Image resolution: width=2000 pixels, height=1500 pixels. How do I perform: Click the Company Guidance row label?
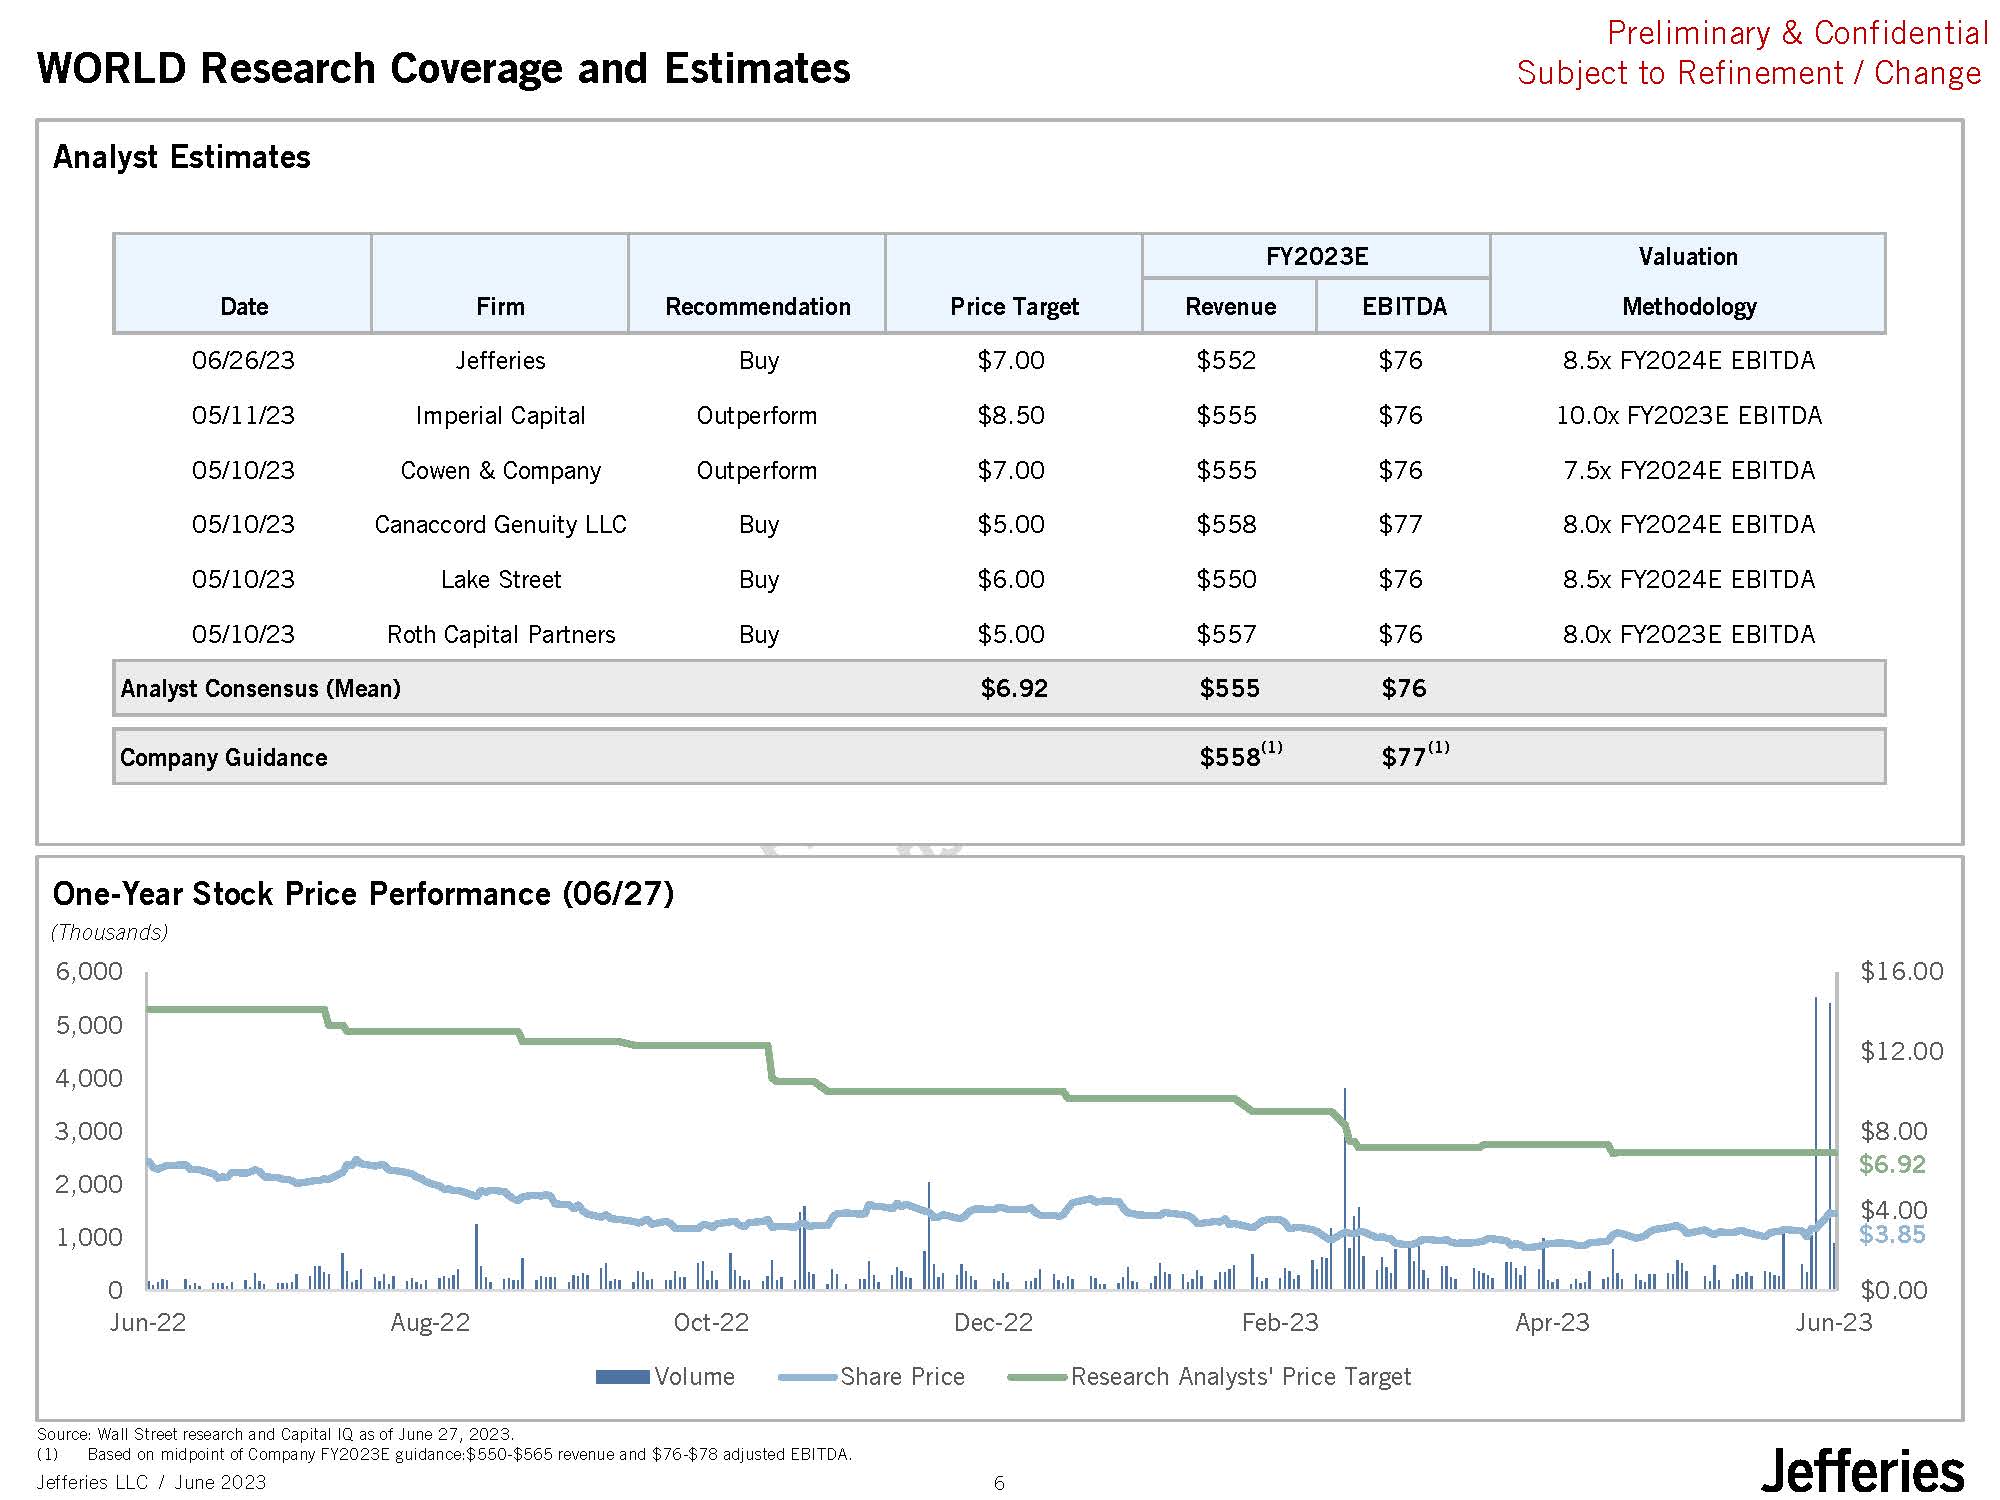tap(224, 757)
